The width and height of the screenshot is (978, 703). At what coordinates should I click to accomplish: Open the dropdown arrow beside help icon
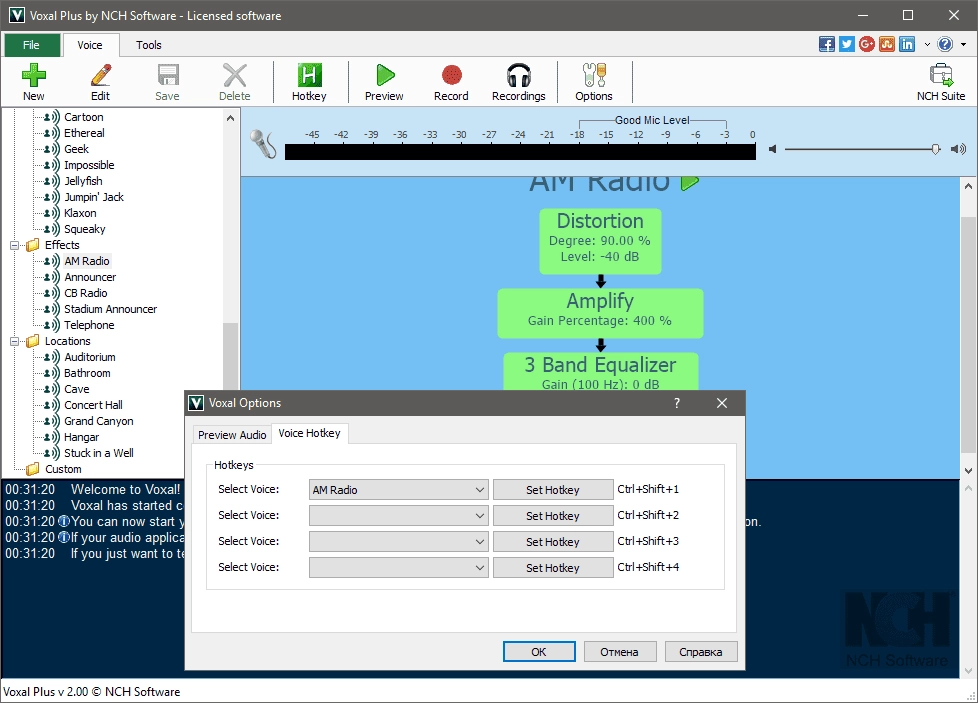click(x=964, y=44)
